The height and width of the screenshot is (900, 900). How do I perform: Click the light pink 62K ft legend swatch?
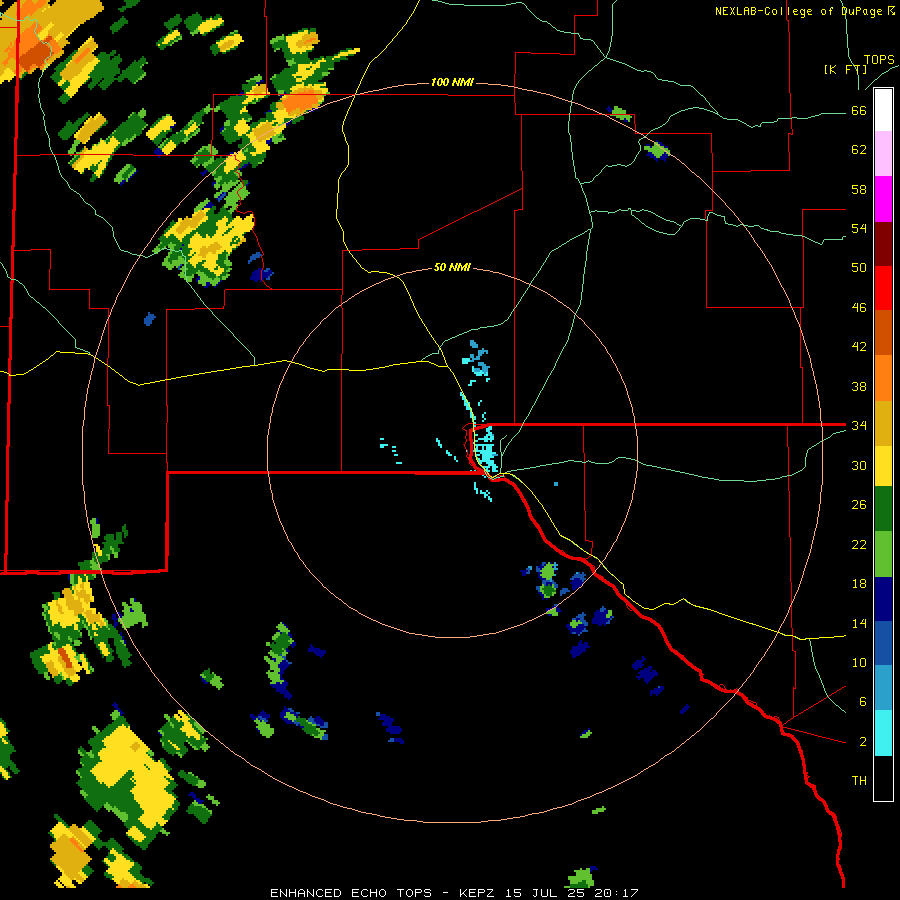tap(883, 154)
